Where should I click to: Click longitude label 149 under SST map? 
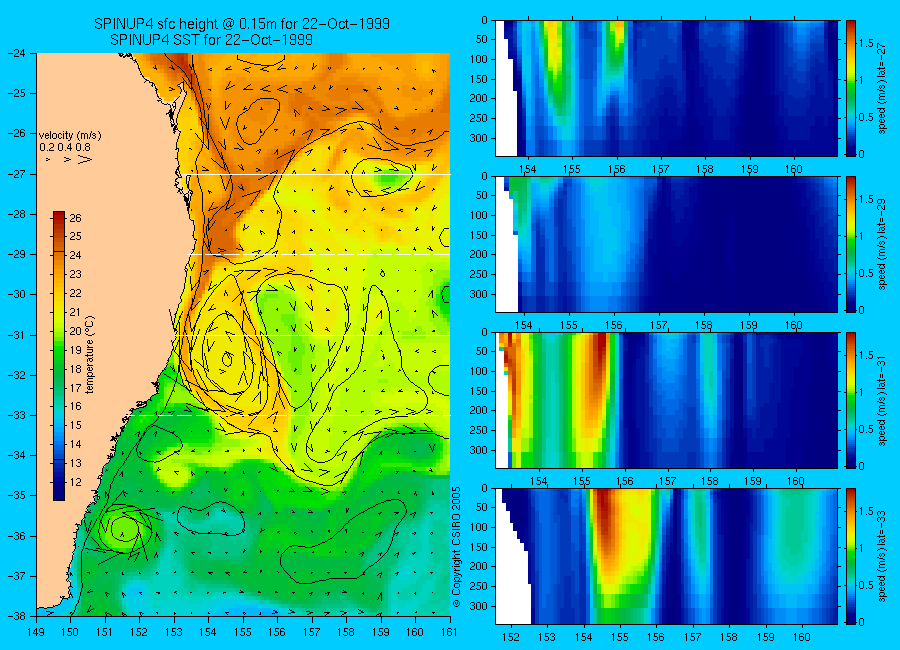(x=36, y=632)
